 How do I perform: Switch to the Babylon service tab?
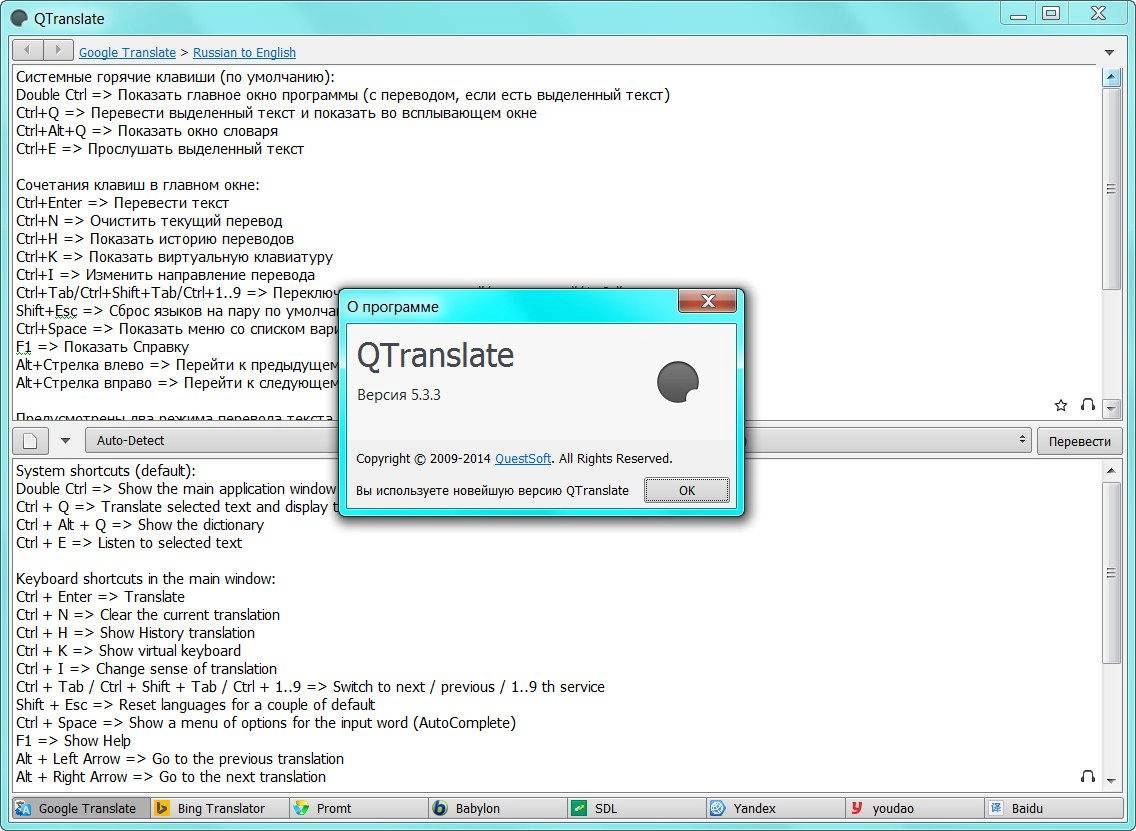coord(498,808)
